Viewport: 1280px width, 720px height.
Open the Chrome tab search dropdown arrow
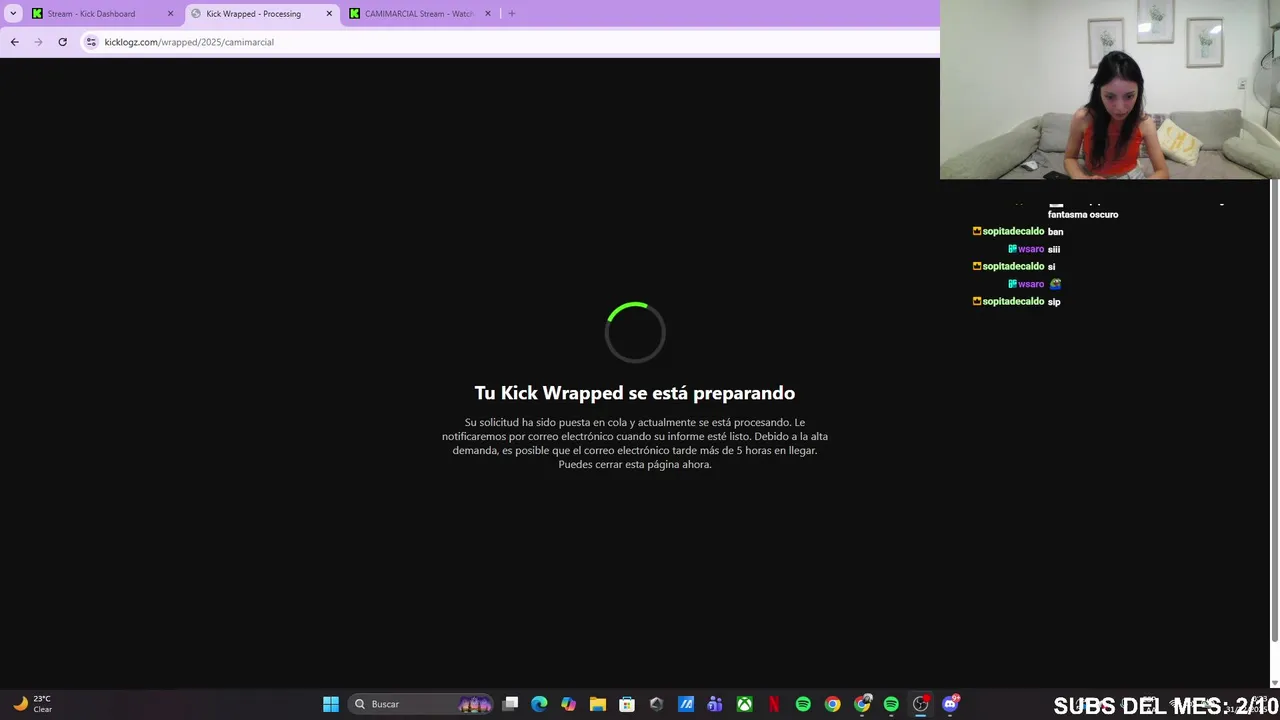click(x=13, y=14)
